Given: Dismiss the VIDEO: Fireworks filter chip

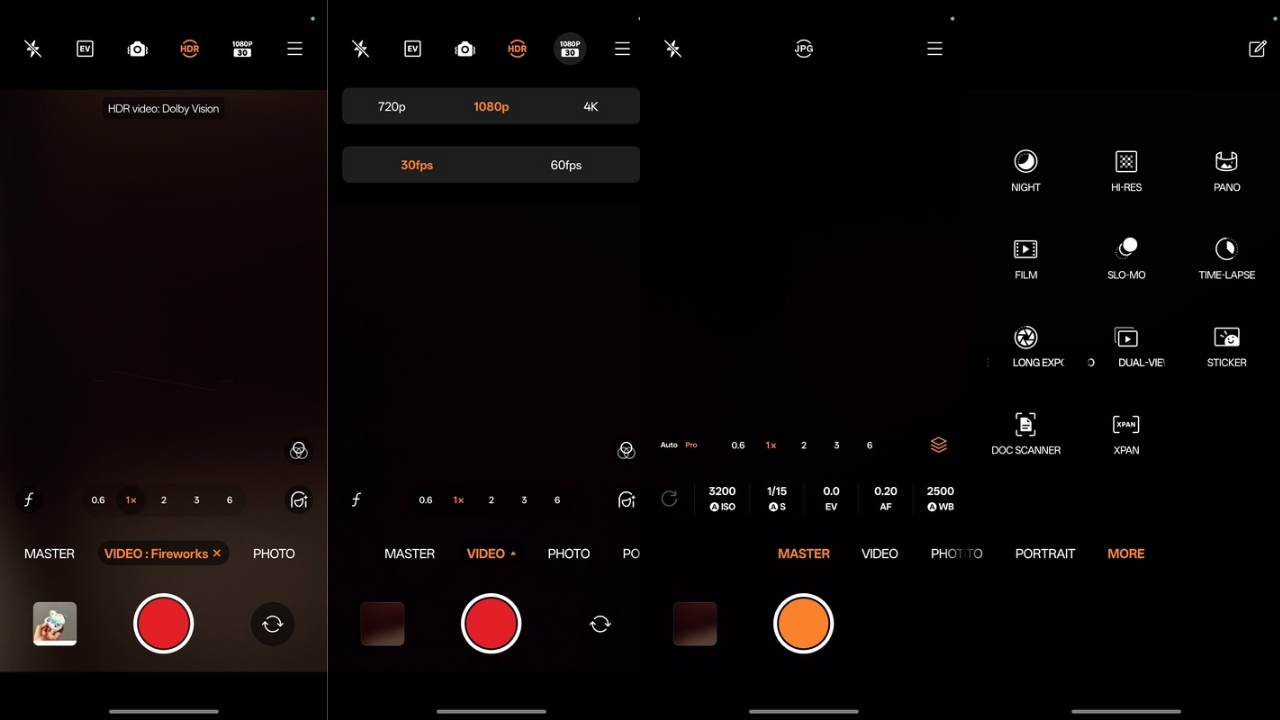Looking at the screenshot, I should pyautogui.click(x=216, y=553).
